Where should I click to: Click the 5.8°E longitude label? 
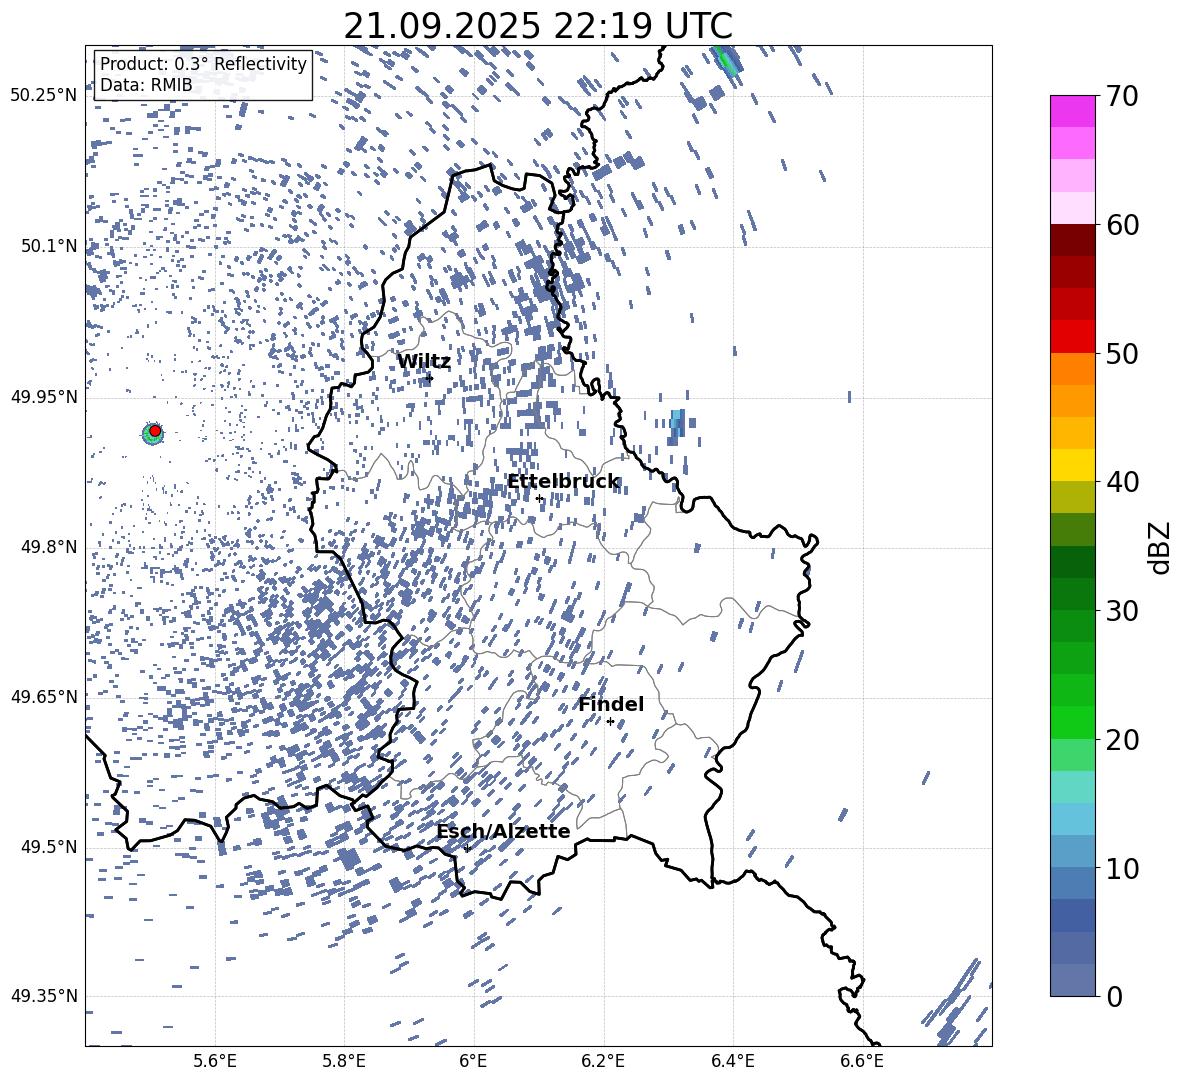tap(344, 1061)
